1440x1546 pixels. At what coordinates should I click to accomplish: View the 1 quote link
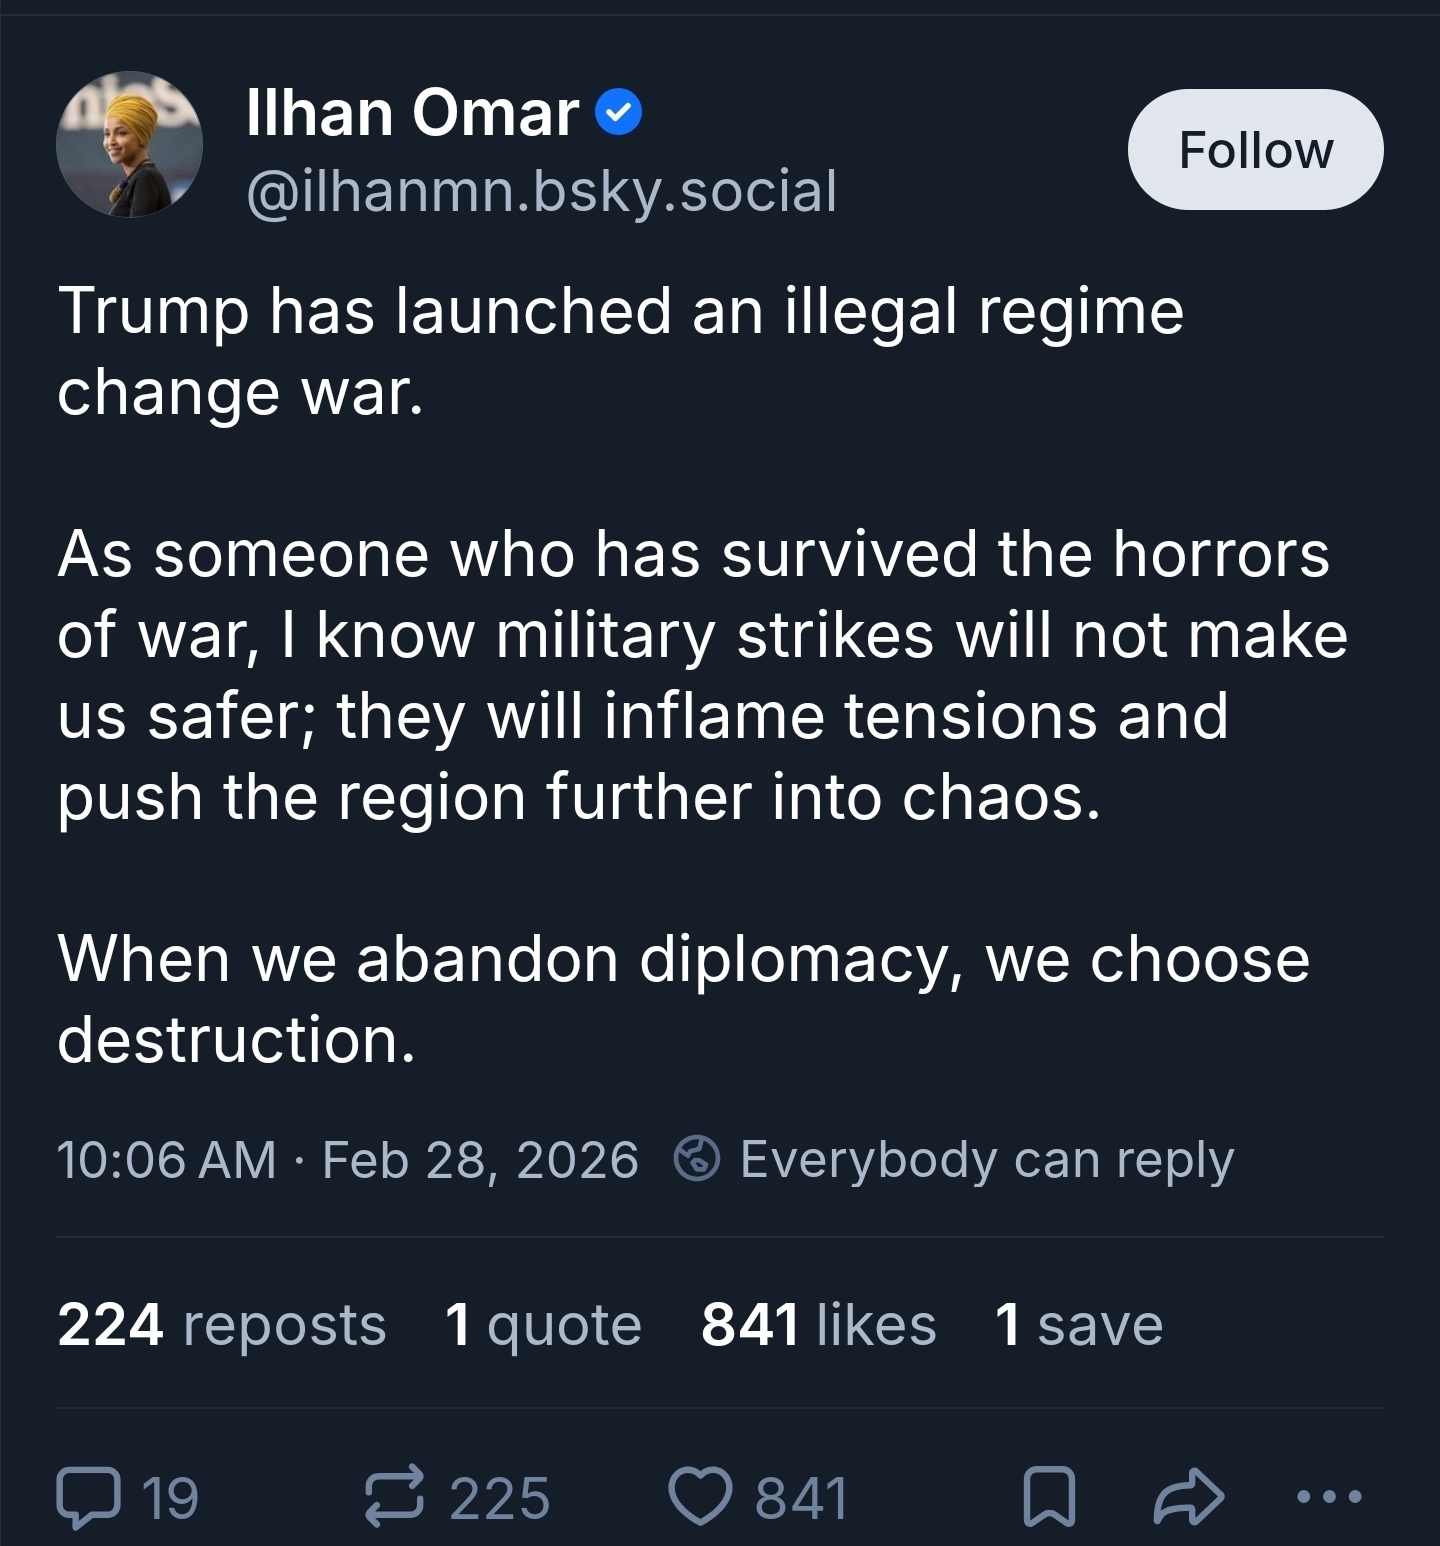[543, 1324]
